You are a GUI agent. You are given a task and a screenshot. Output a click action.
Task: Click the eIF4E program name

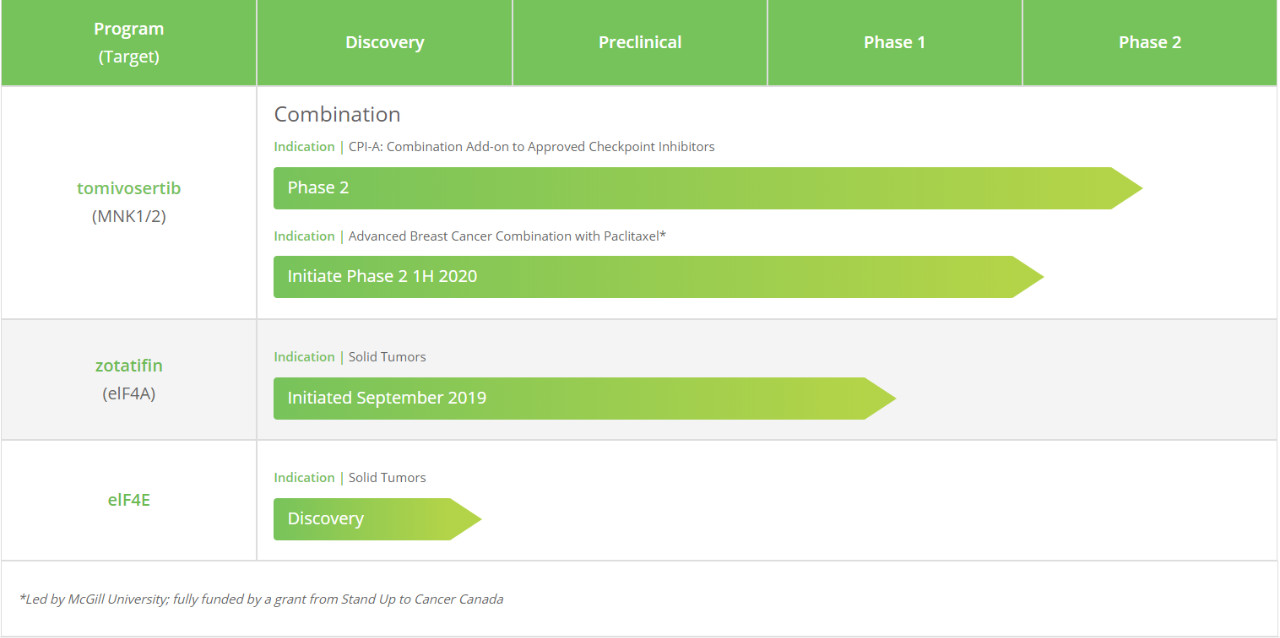[129, 499]
